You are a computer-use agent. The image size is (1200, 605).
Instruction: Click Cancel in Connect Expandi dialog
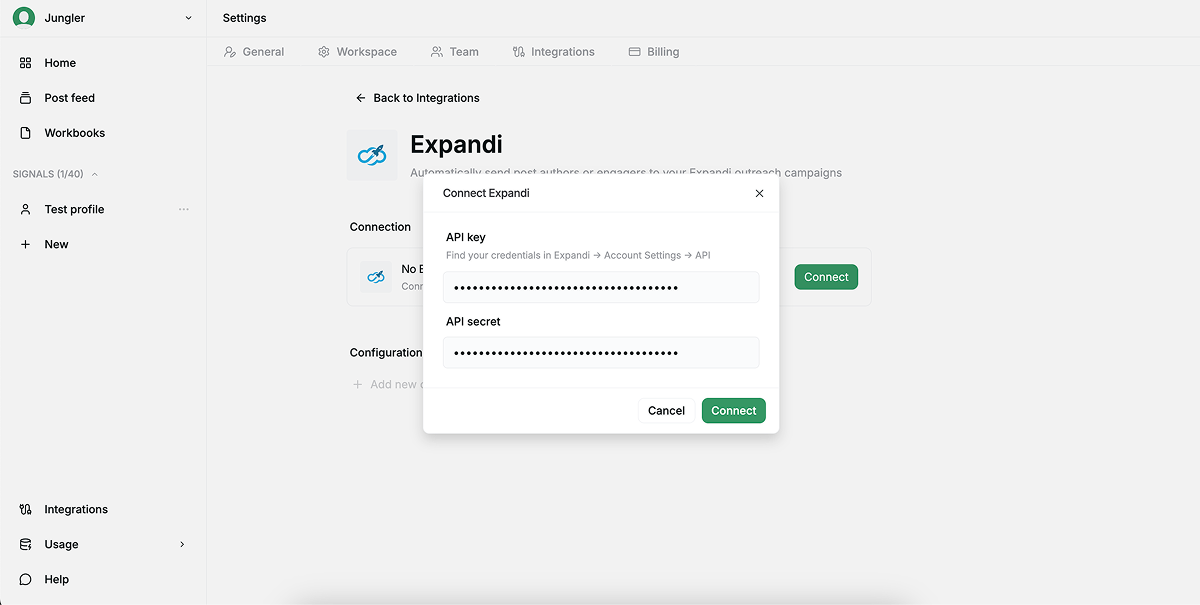click(666, 410)
